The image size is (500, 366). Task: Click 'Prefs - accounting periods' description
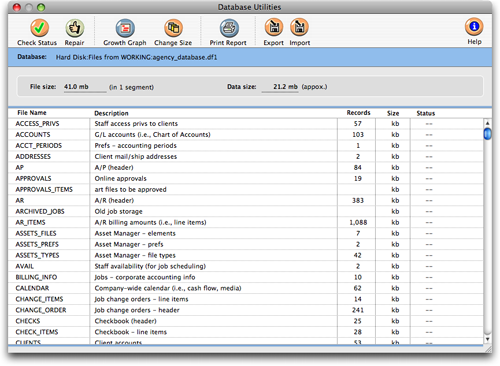pyautogui.click(x=135, y=146)
